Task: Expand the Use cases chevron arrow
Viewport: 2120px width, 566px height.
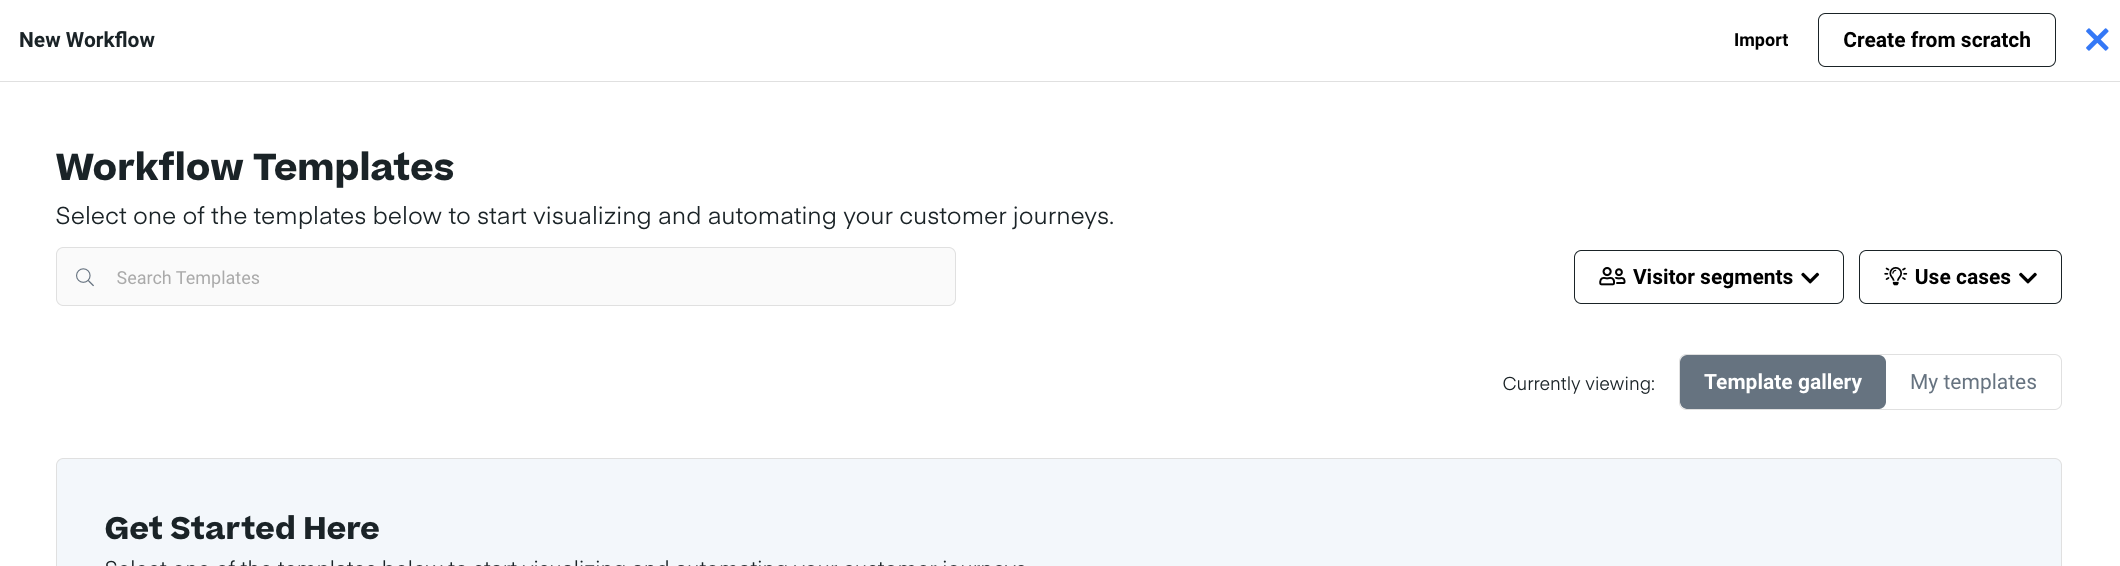Action: pyautogui.click(x=2028, y=278)
